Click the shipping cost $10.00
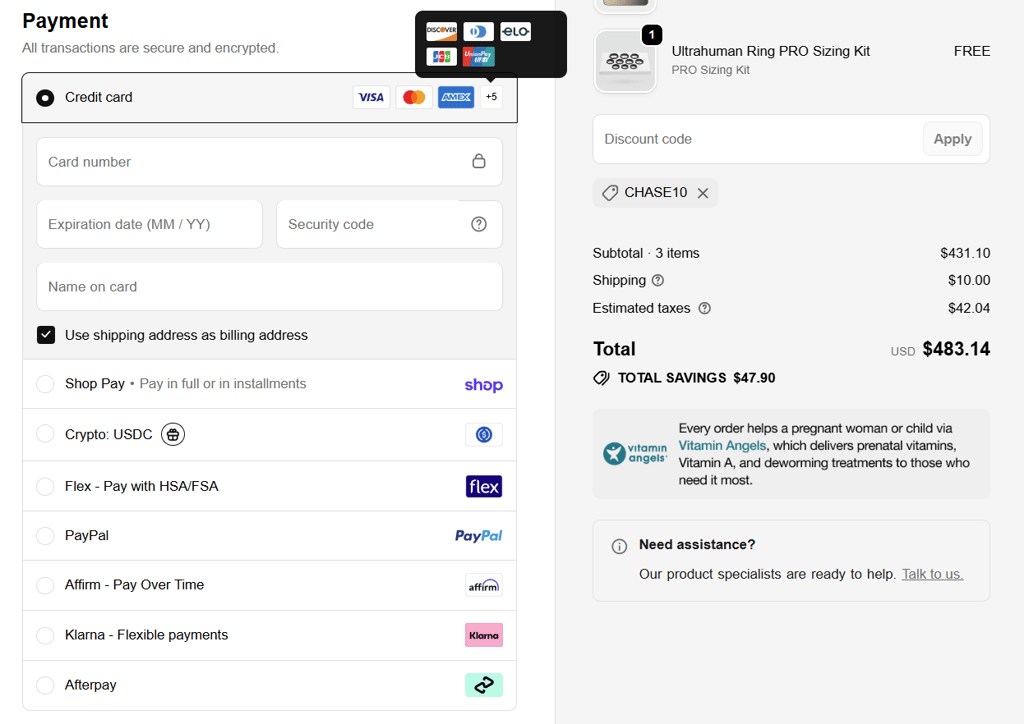This screenshot has width=1024, height=724. click(x=969, y=280)
